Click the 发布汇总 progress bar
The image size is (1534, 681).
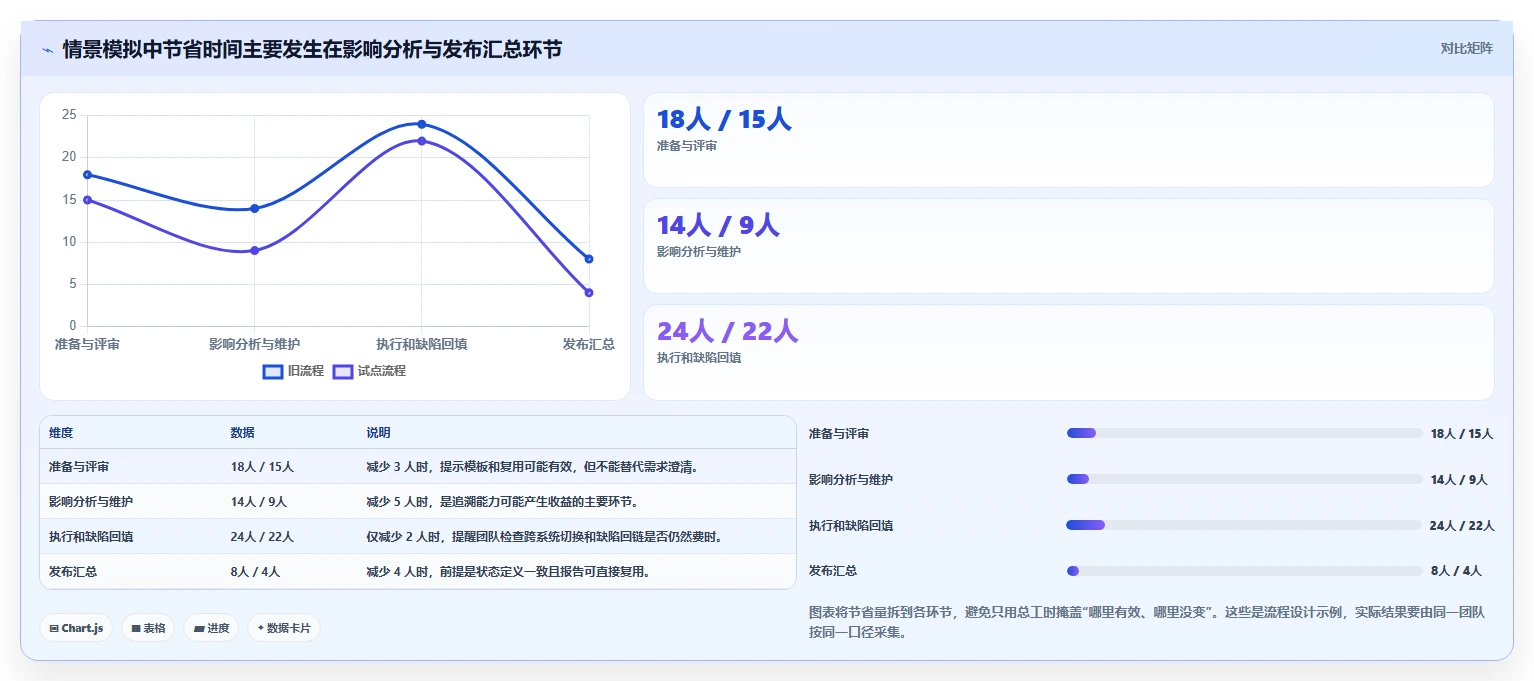pyautogui.click(x=1244, y=571)
